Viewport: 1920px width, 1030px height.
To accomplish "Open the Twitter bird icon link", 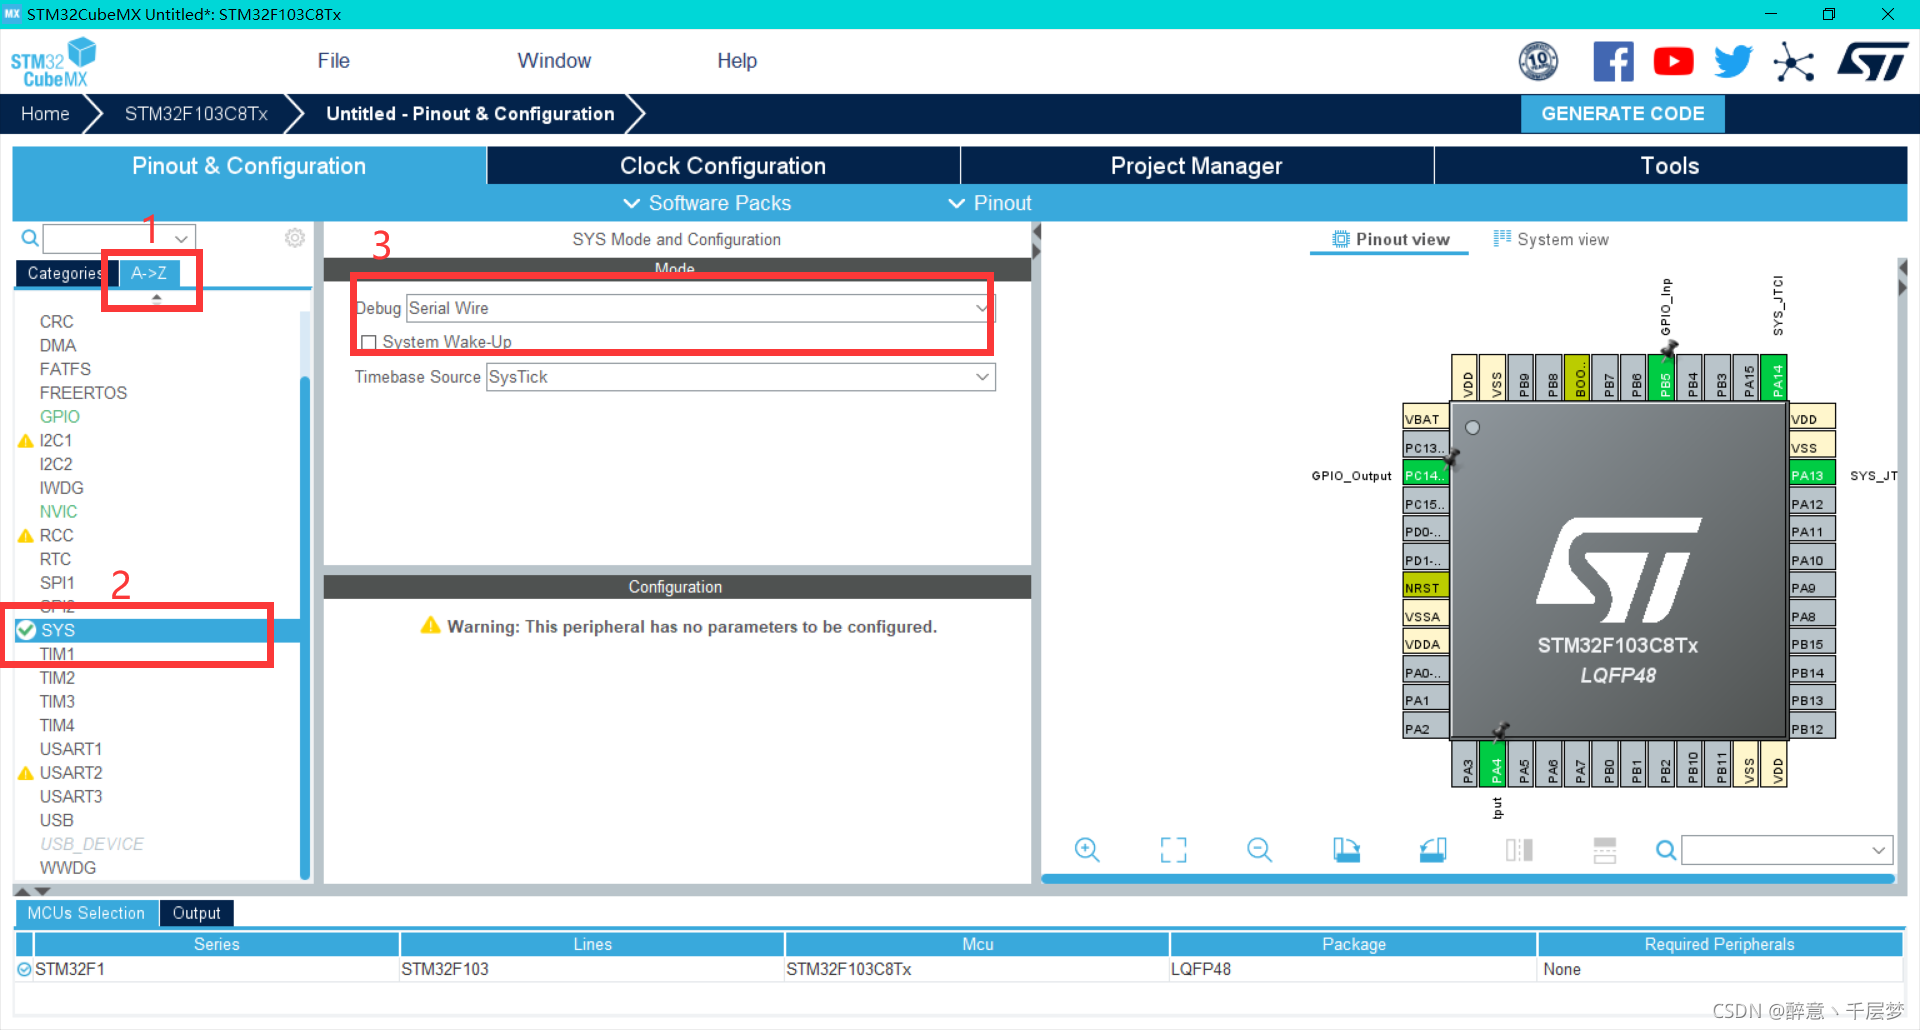I will 1733,62.
